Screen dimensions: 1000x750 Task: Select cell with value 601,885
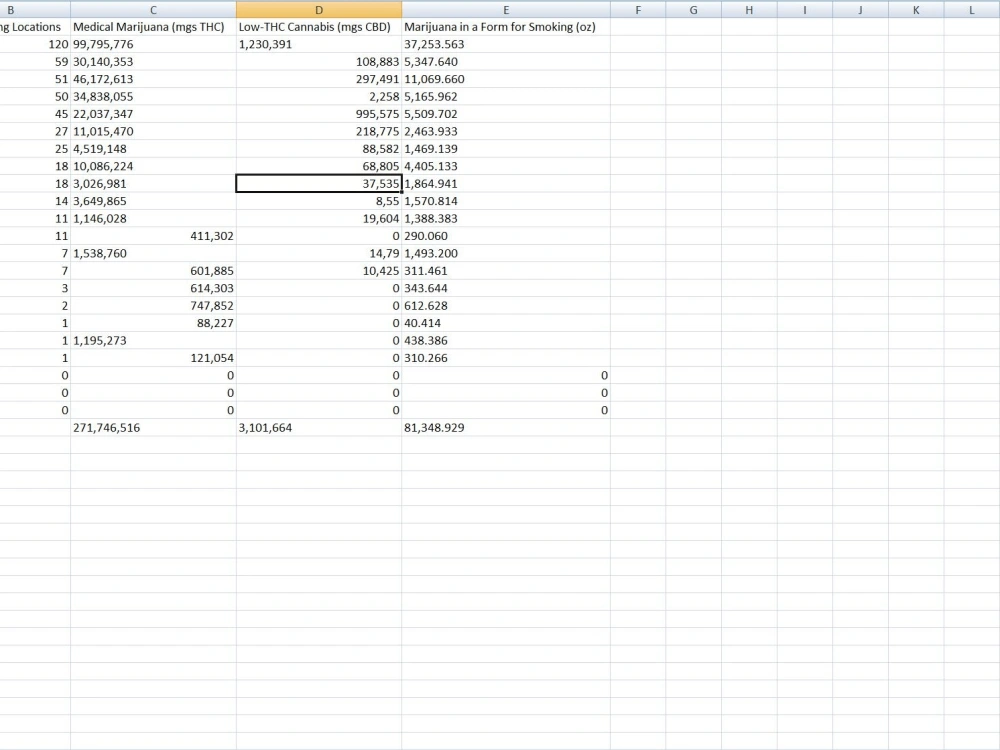pyautogui.click(x=153, y=270)
